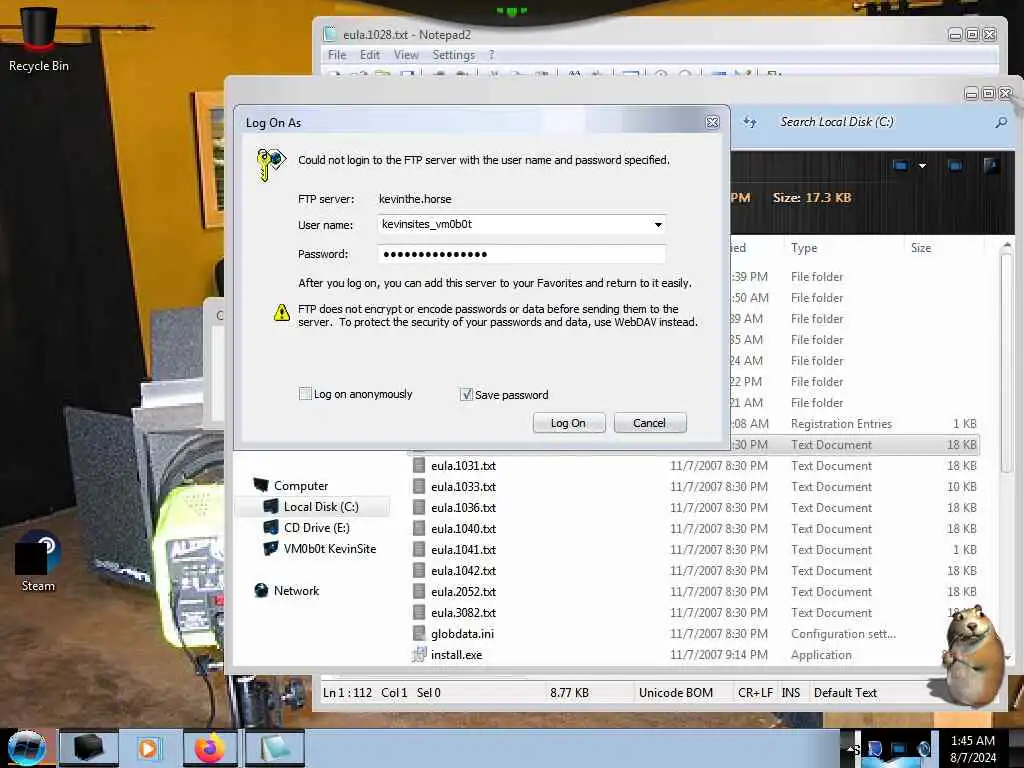Sort files by the Size column header
This screenshot has height=768, width=1024.
921,248
